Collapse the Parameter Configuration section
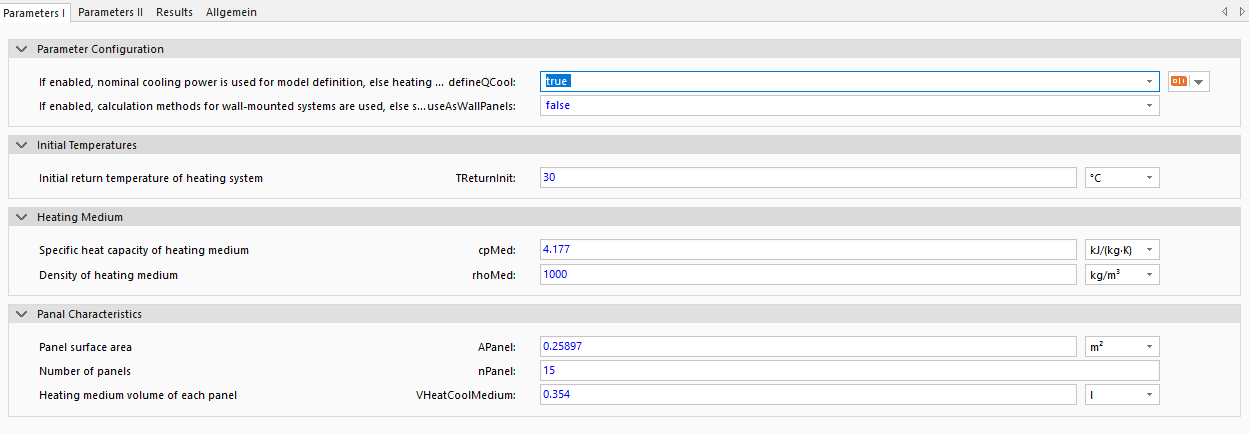The image size is (1249, 434). click(x=22, y=49)
